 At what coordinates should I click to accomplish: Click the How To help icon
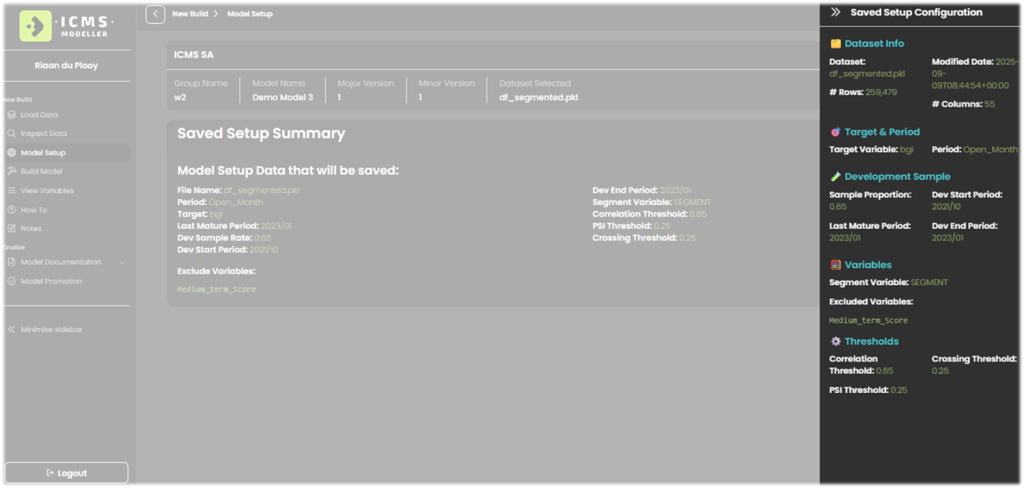click(12, 210)
